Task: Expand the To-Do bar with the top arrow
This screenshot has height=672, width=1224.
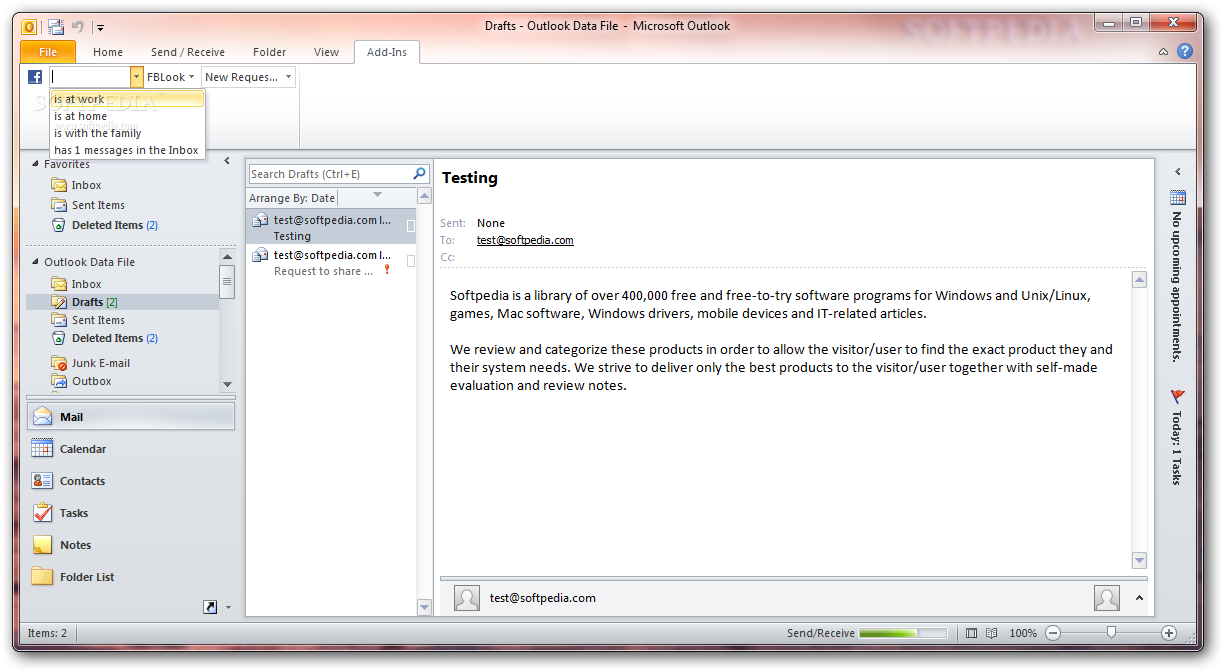Action: (1178, 172)
